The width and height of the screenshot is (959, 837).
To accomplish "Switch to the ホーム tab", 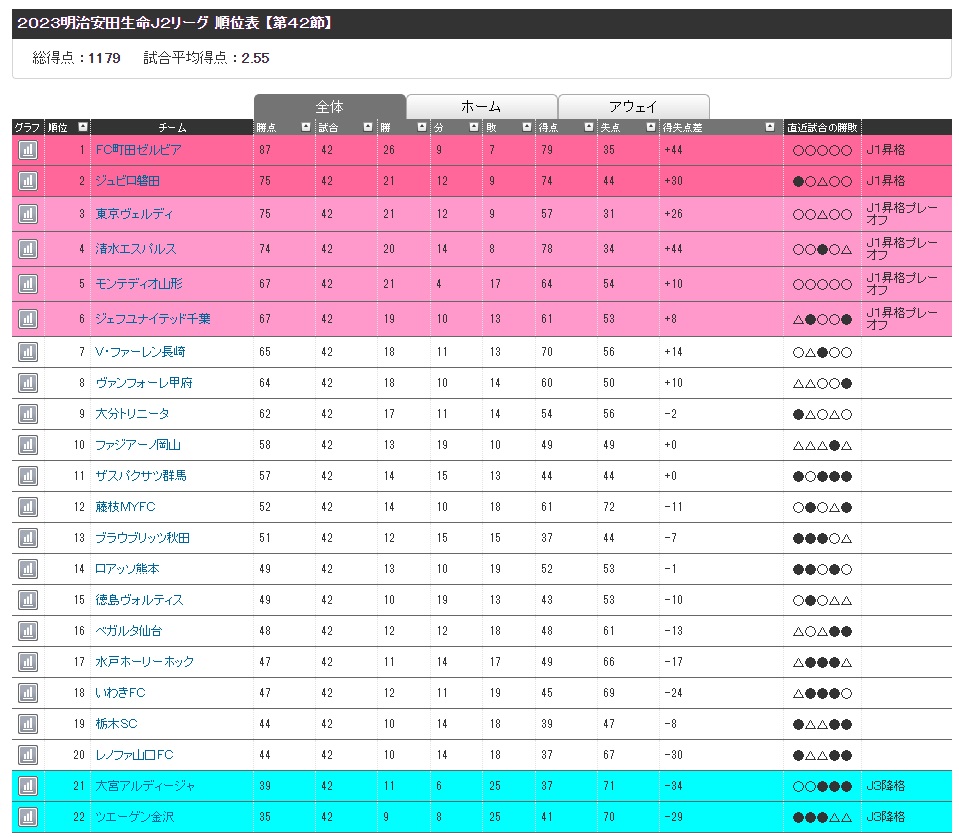I will coord(481,107).
